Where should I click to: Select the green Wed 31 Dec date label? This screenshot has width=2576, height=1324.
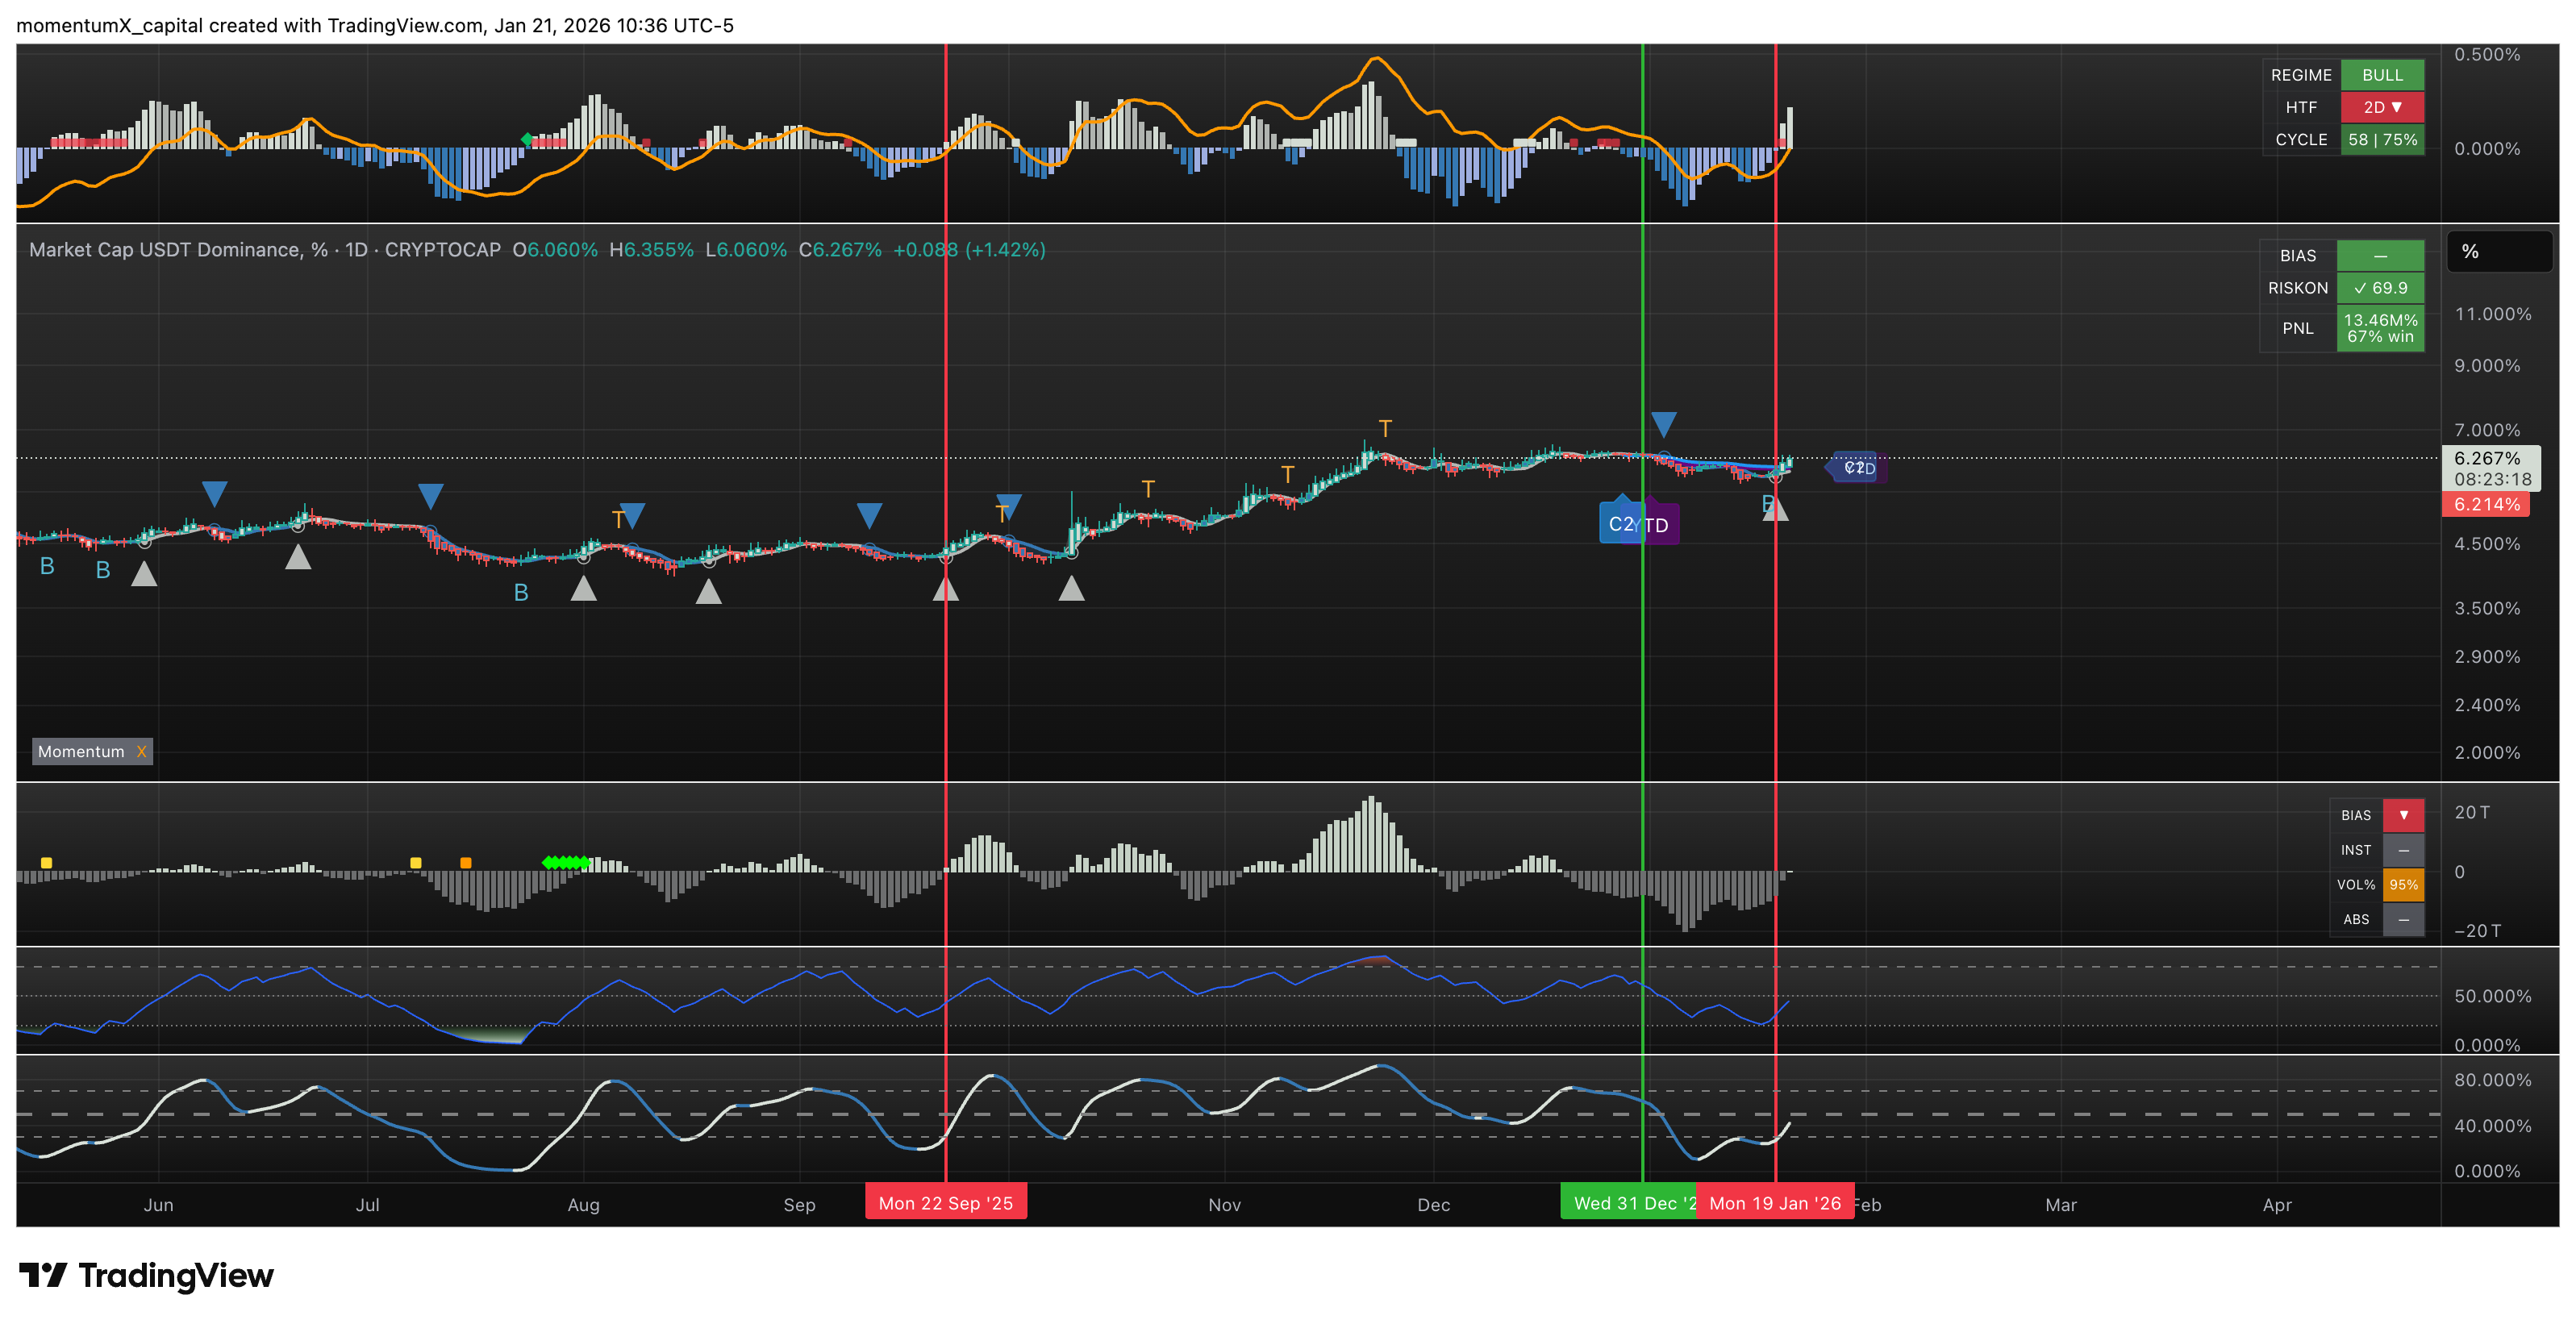point(1628,1203)
